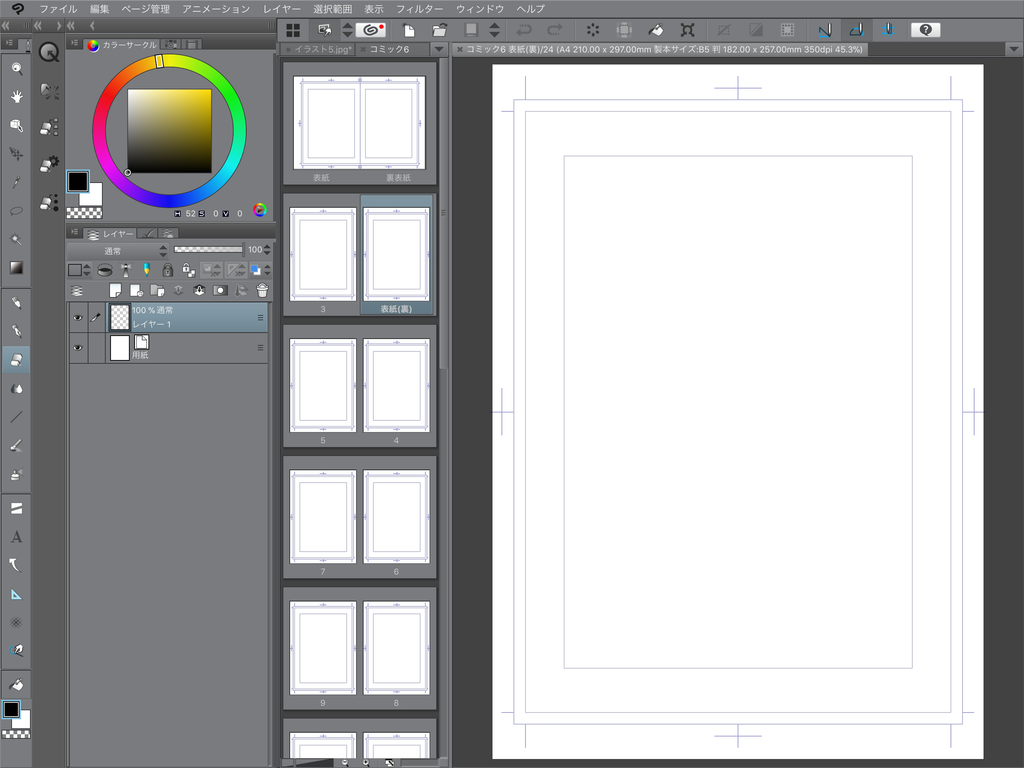
Task: Adjust the opacity 100 stepper
Action: (x=267, y=250)
